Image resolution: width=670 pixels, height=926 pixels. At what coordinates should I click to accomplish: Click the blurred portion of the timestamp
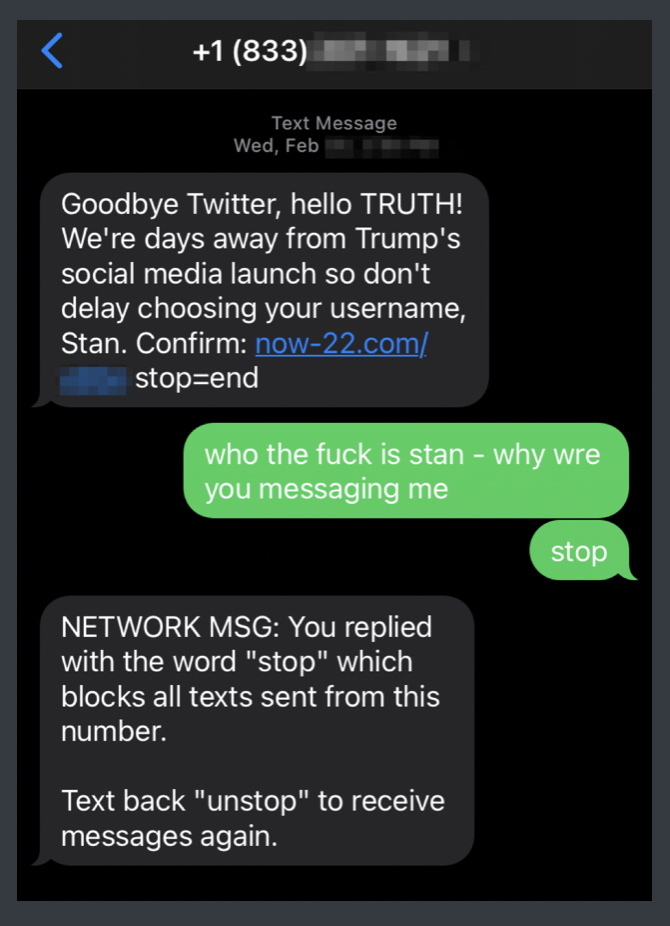tap(382, 146)
